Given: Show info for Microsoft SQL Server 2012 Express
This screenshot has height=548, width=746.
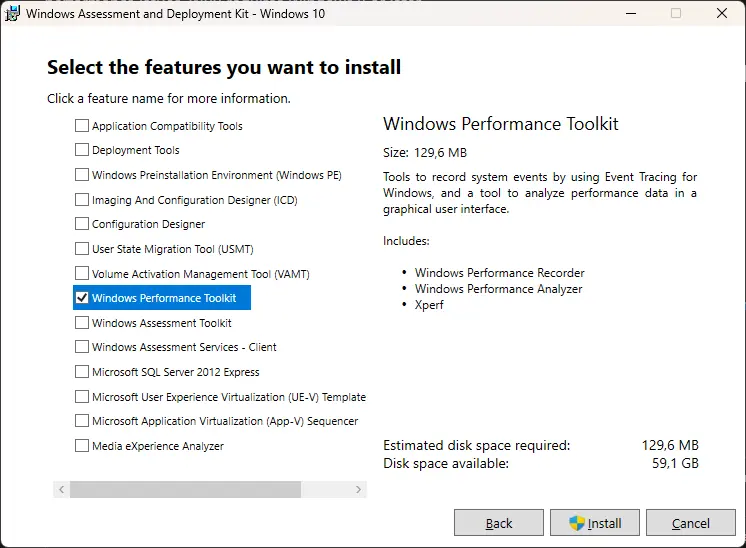Looking at the screenshot, I should click(176, 372).
